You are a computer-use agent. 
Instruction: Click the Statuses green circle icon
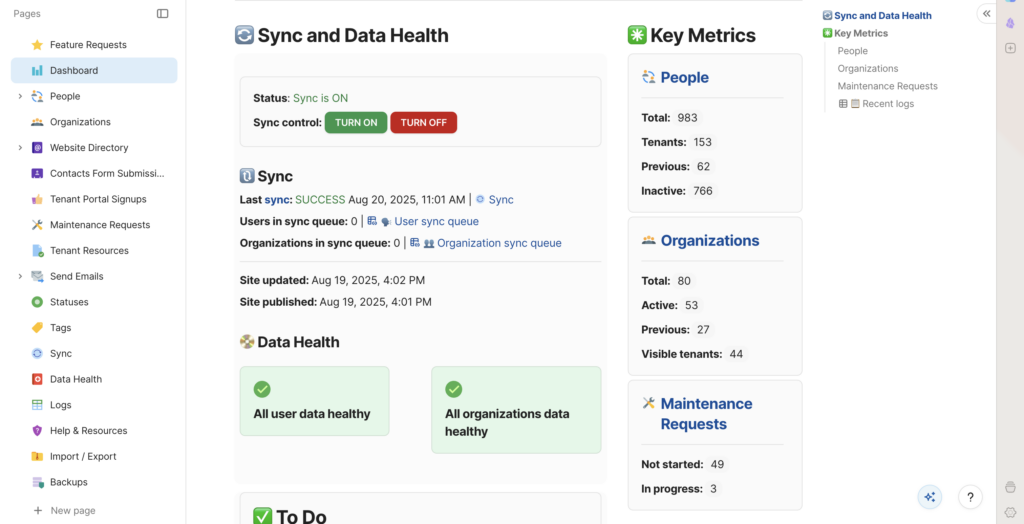(37, 302)
